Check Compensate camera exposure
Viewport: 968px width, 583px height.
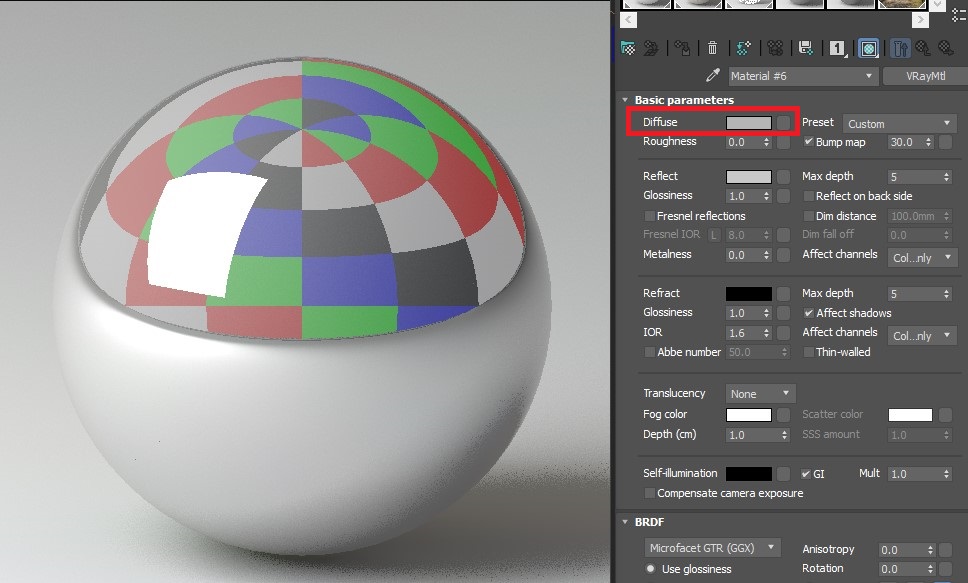(650, 493)
